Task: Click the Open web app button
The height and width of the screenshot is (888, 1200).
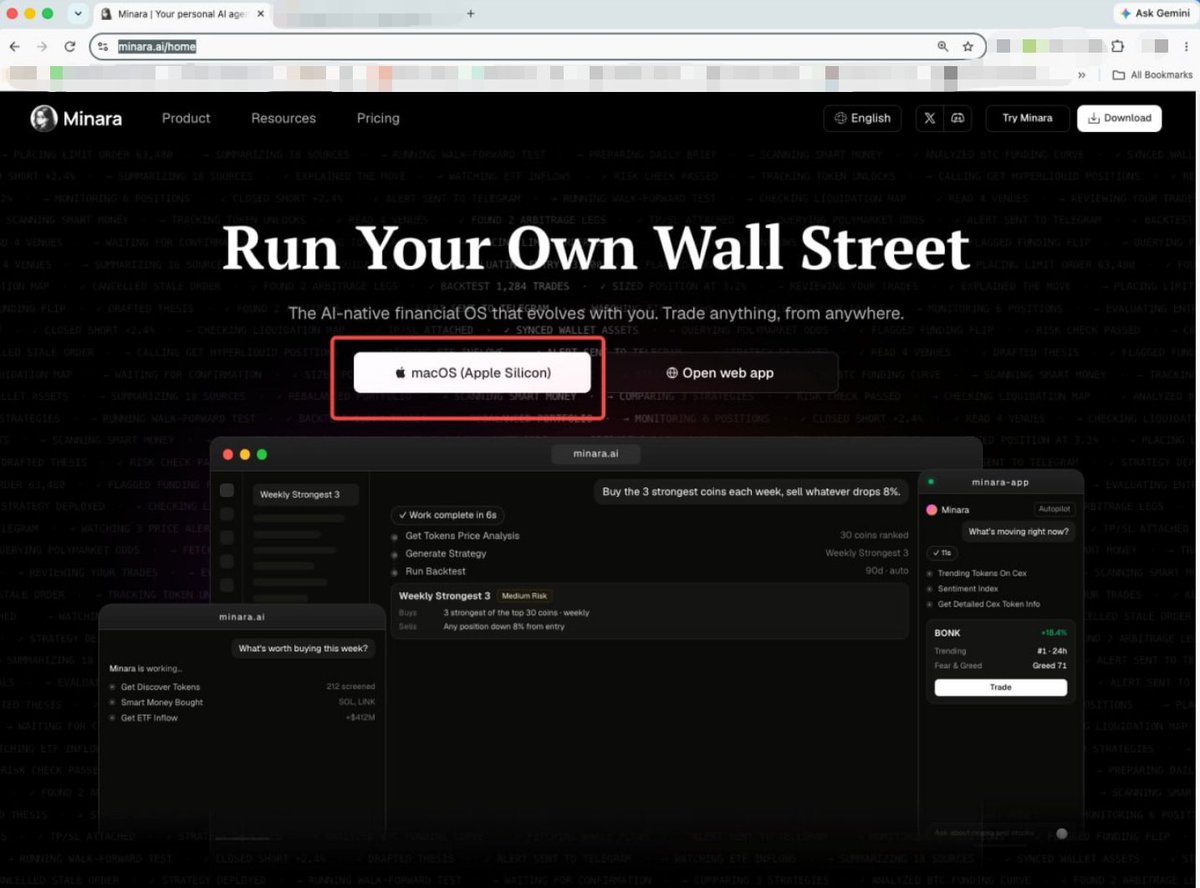Action: tap(720, 373)
